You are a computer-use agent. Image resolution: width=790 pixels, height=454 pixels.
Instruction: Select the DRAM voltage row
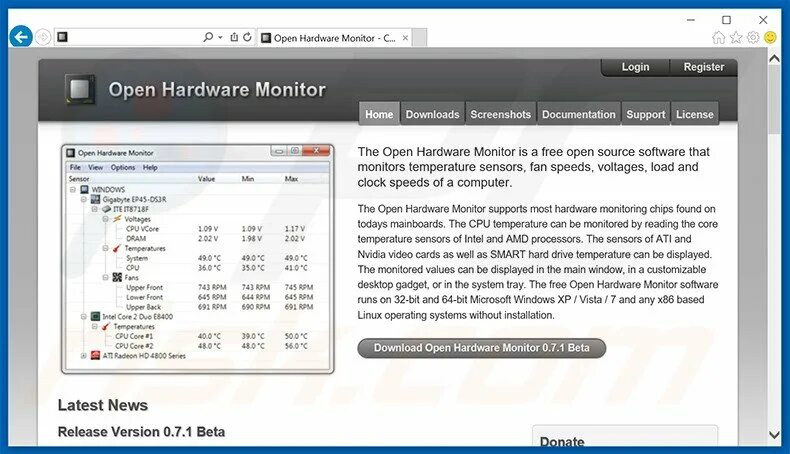click(198, 239)
